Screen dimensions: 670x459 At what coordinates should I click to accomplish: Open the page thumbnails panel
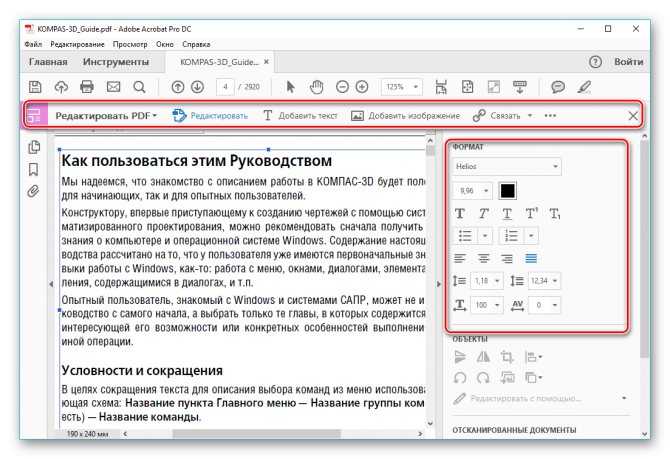point(34,147)
